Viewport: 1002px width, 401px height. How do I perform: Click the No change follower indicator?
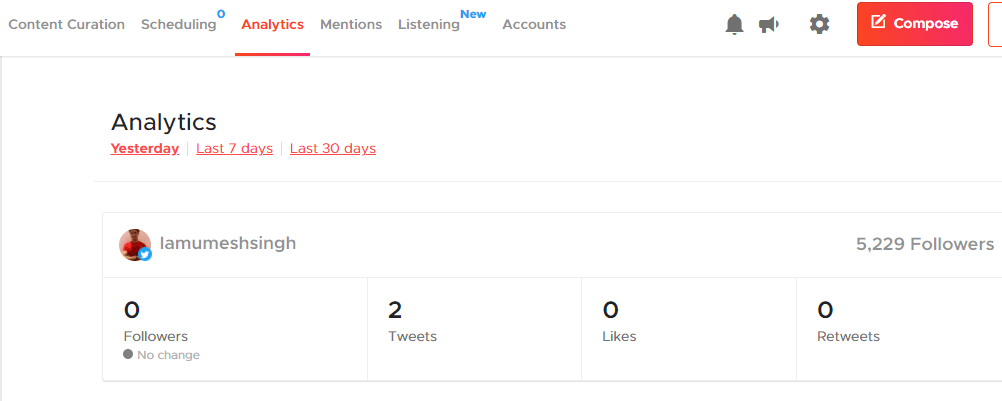click(162, 355)
